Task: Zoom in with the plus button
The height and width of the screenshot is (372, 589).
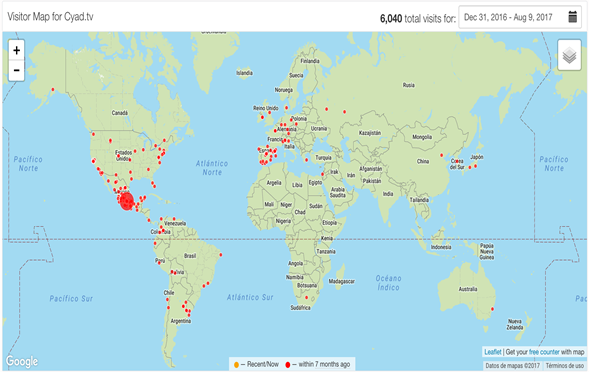Action: 17,50
